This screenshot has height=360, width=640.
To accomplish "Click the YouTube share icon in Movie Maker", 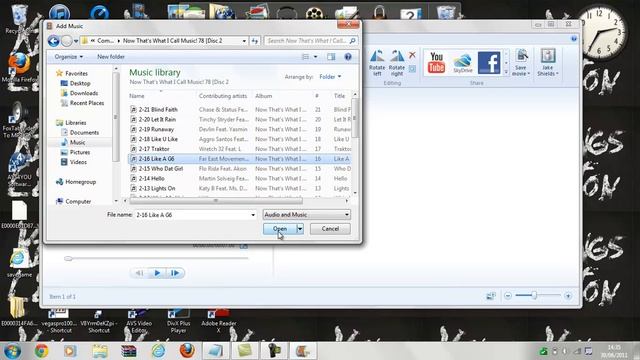I will [436, 62].
